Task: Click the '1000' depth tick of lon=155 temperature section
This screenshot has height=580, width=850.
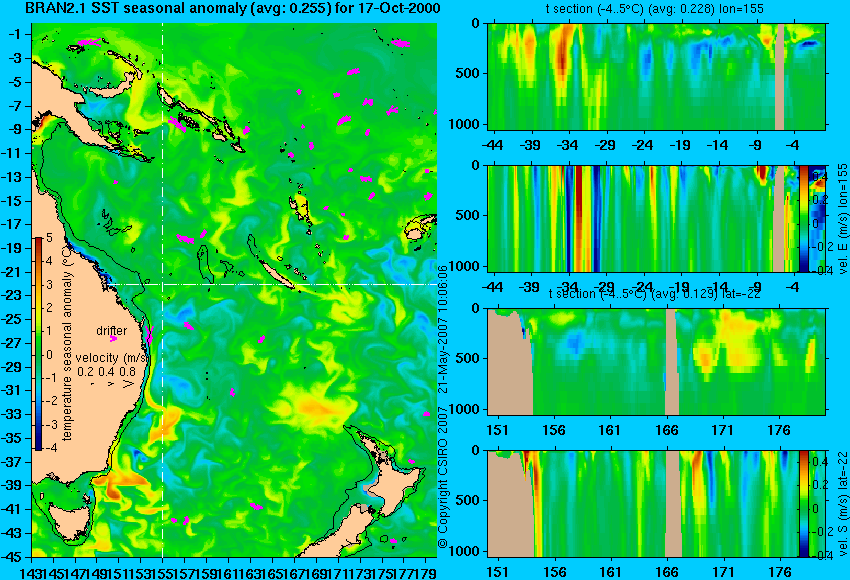Action: (x=464, y=124)
